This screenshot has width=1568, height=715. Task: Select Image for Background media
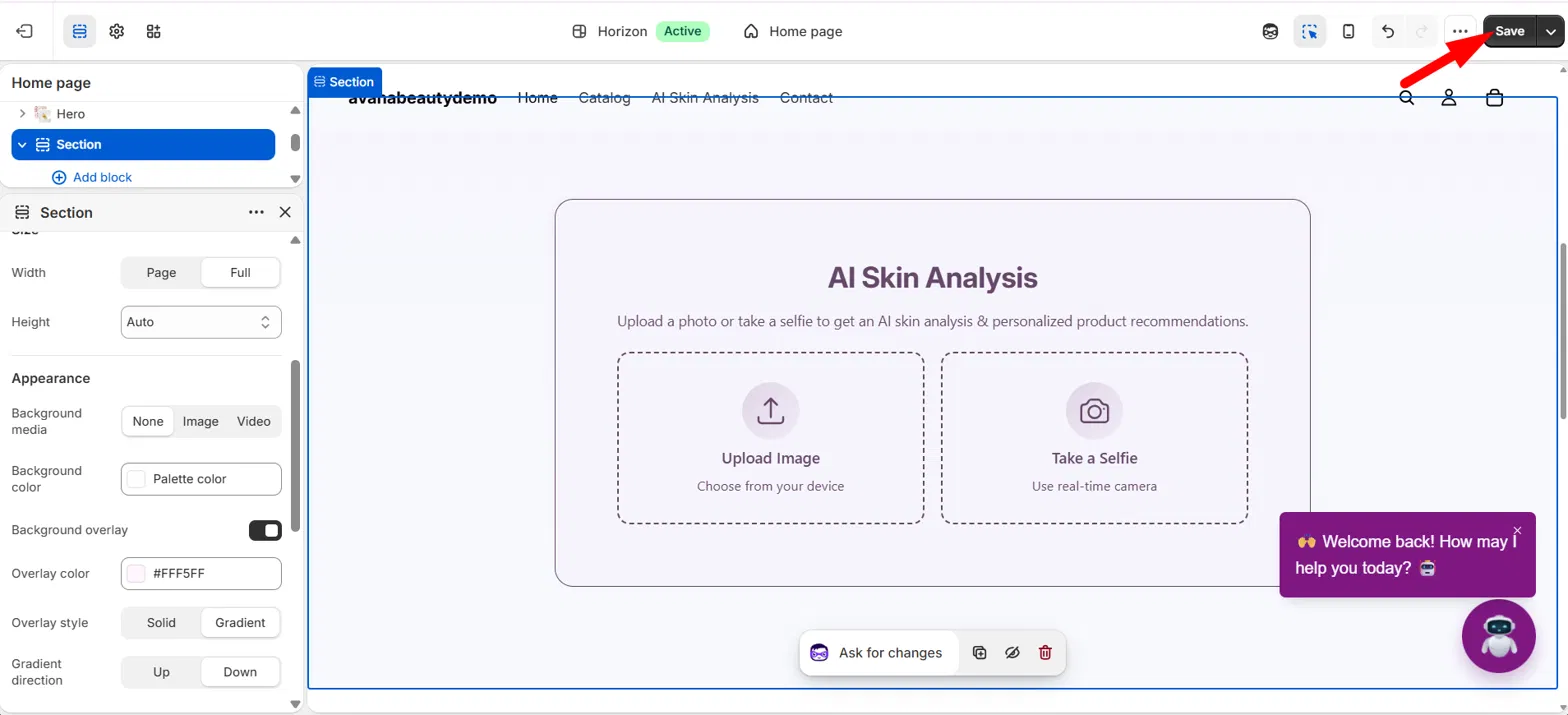point(200,421)
